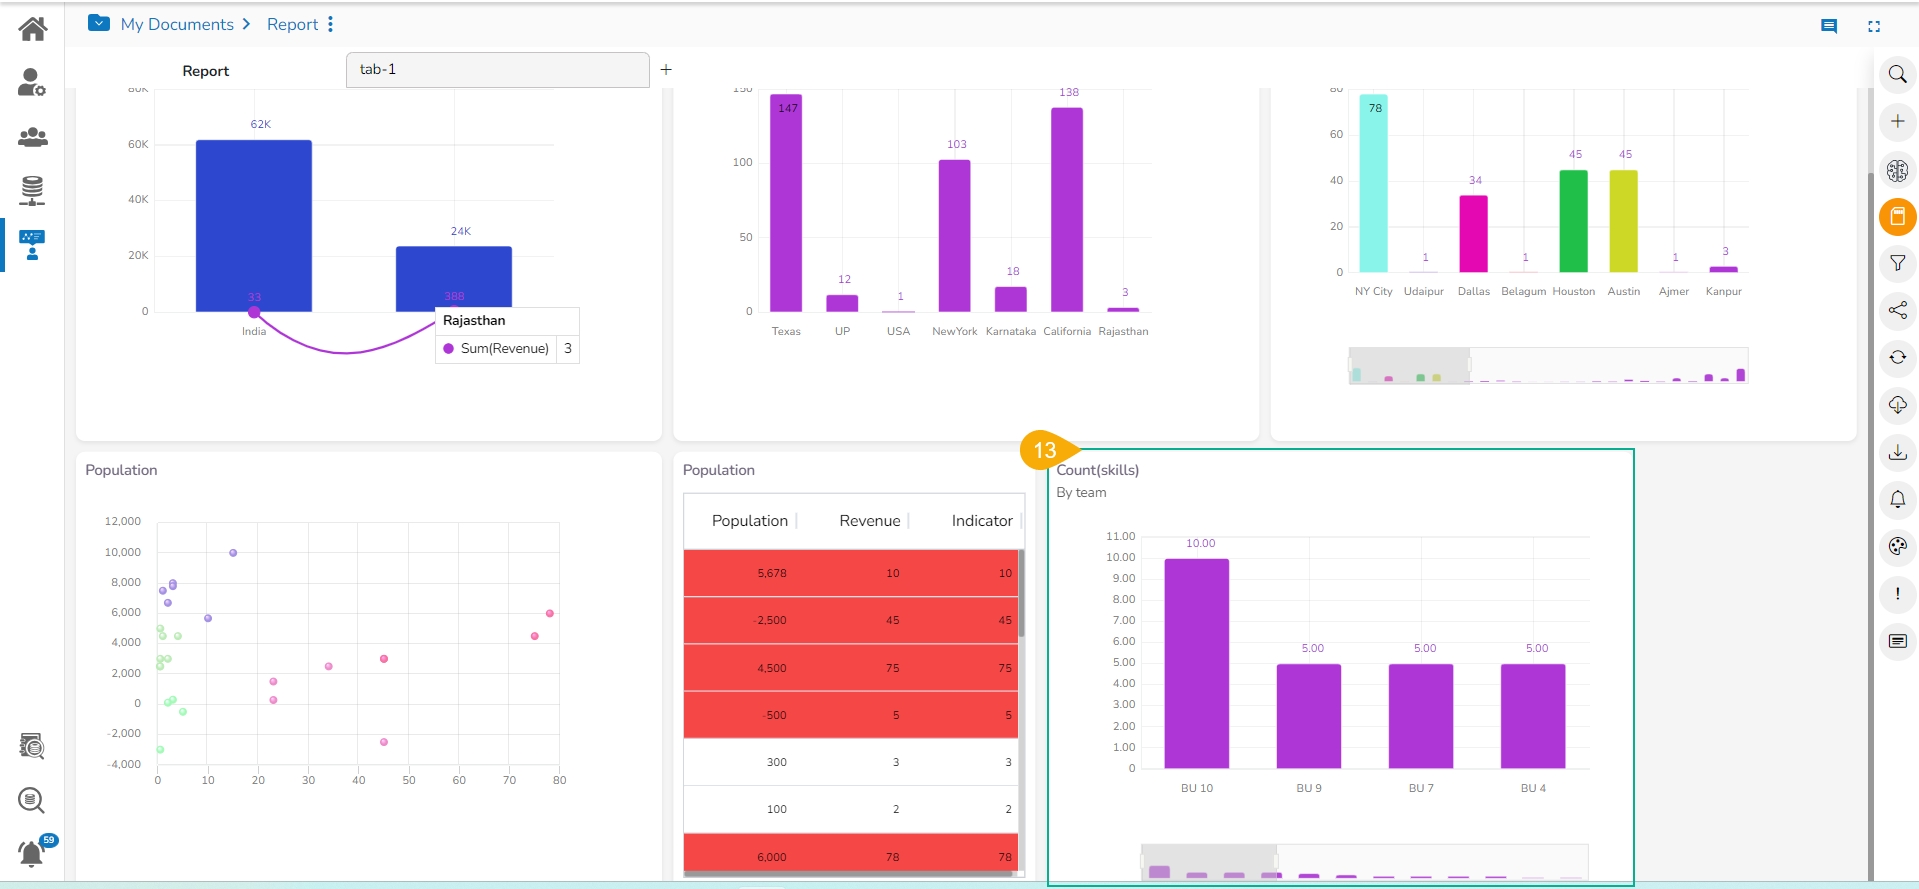The width and height of the screenshot is (1919, 889).
Task: Click the table's vertical scrollbar
Action: (1021, 593)
